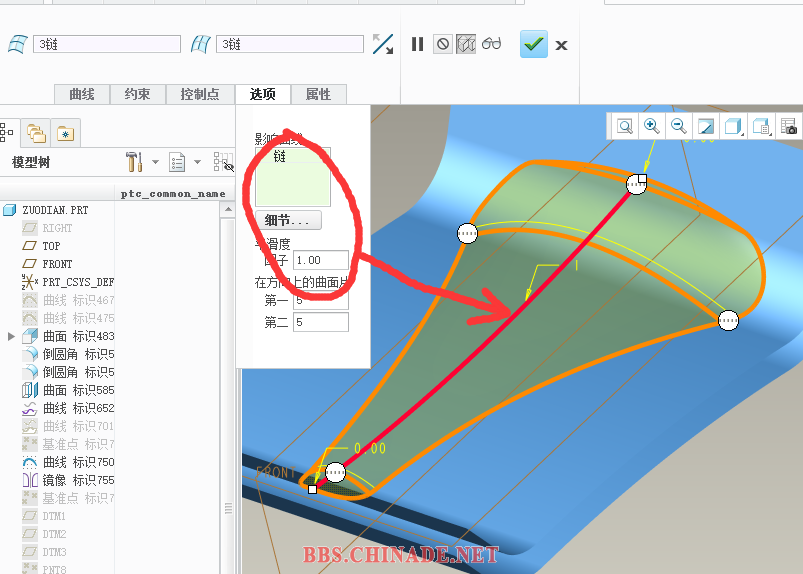Click the zoom out magnifier icon
The image size is (803, 574).
(679, 126)
